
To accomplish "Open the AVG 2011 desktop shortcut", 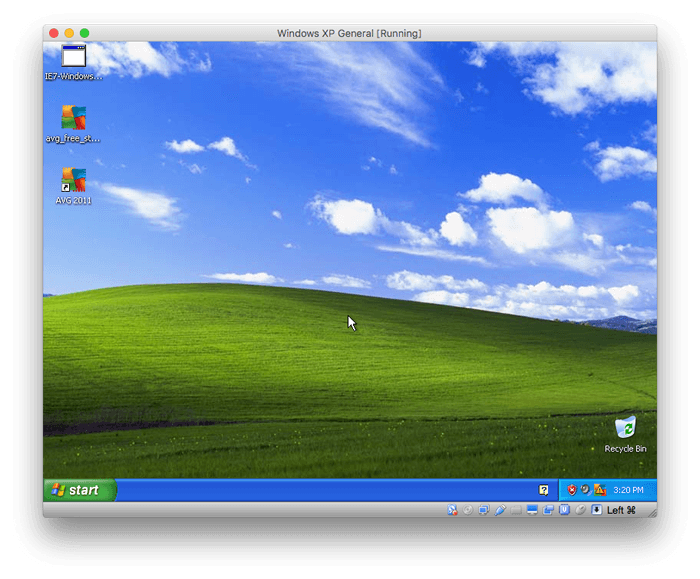I will (73, 181).
